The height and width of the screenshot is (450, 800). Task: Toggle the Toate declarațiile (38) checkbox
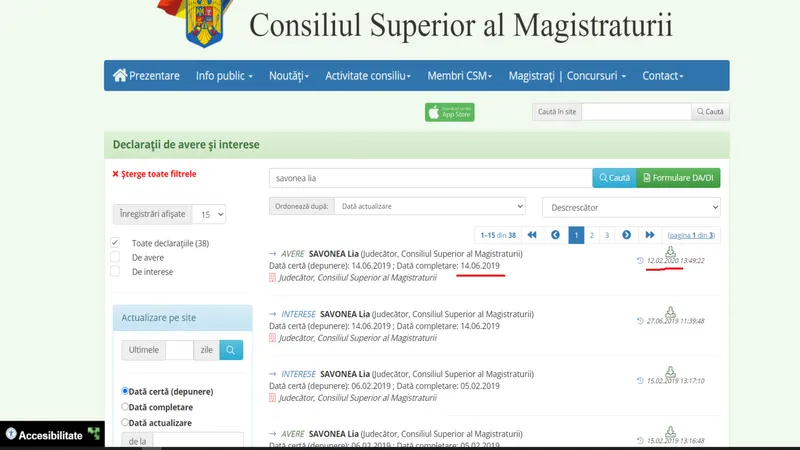(115, 242)
